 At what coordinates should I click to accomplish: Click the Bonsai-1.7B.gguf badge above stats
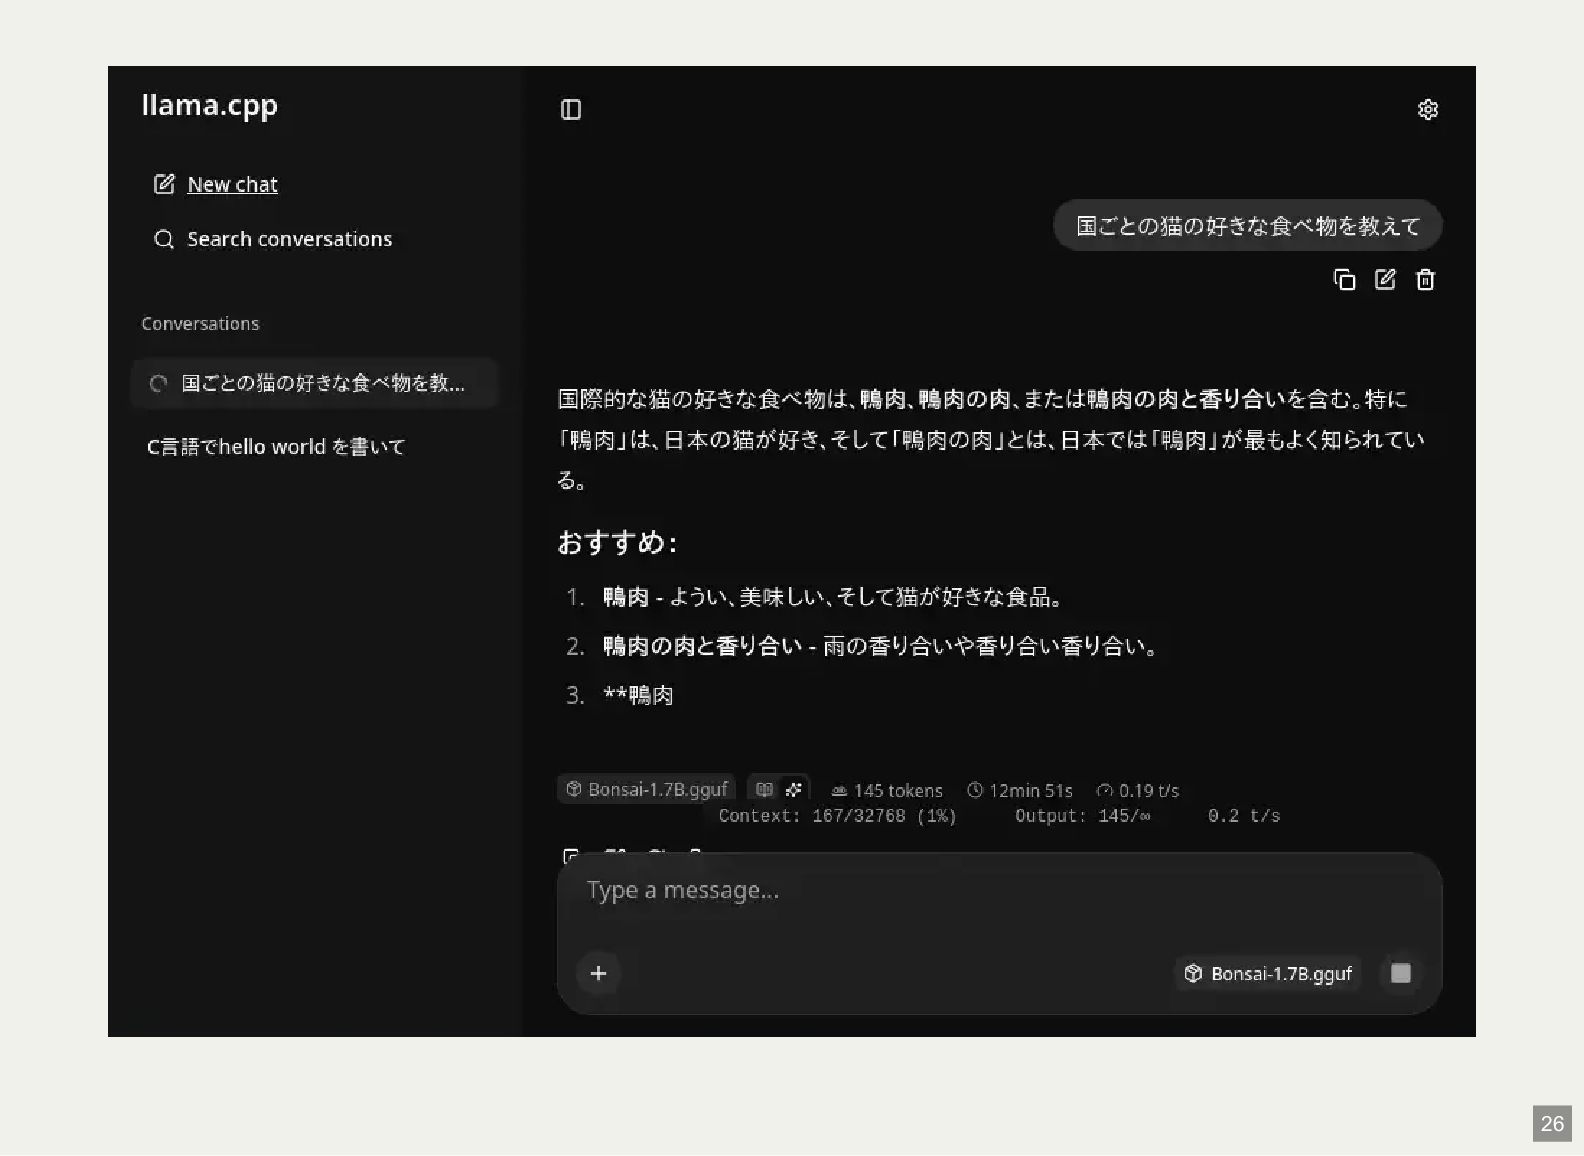(x=646, y=789)
